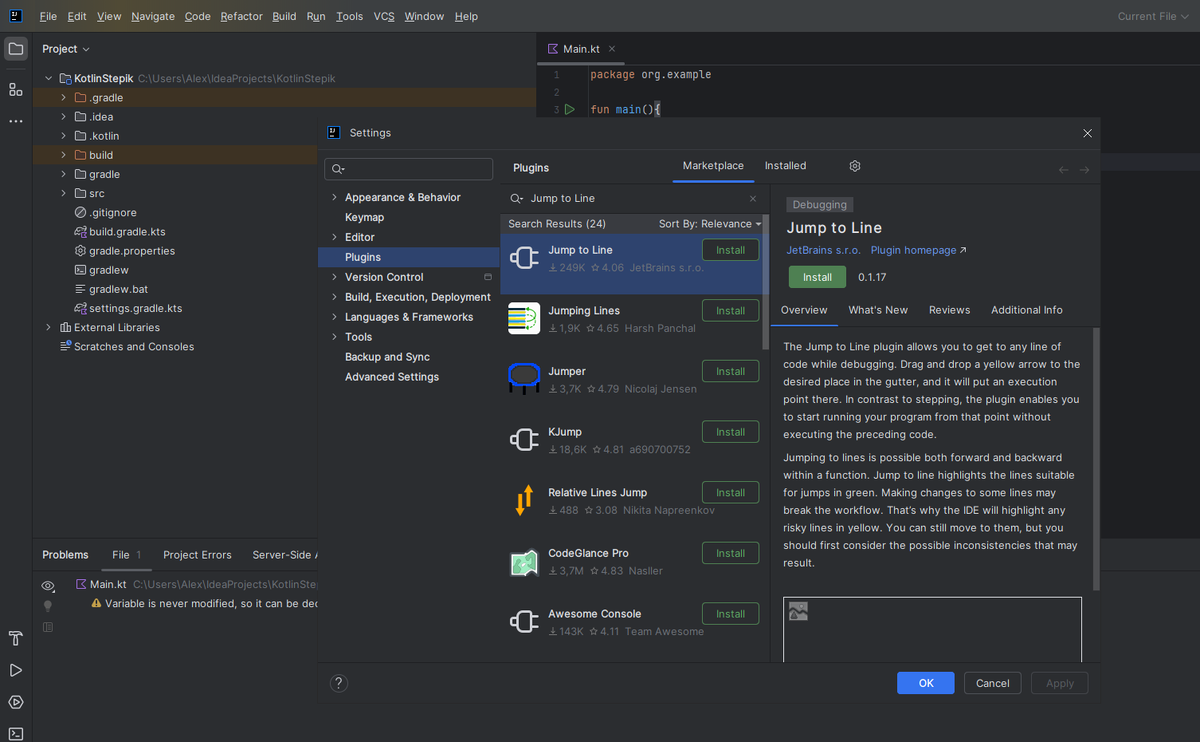Open Settings help question mark
Screen dimensions: 1200x742
coord(339,683)
